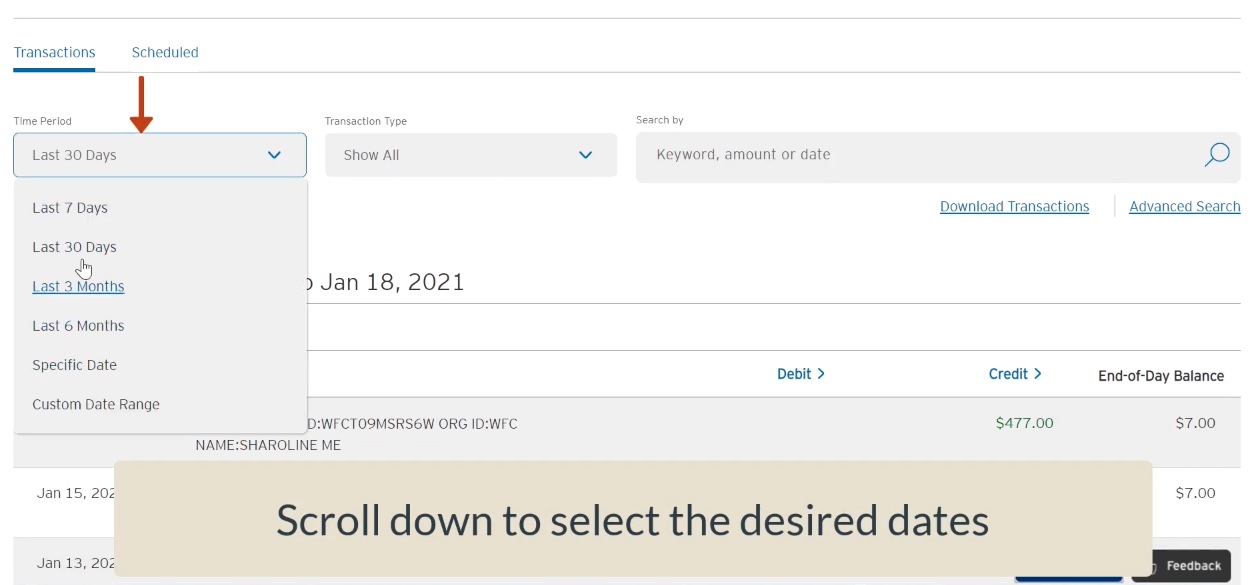
Task: Expand the Transaction Type Show All dropdown
Action: point(471,155)
